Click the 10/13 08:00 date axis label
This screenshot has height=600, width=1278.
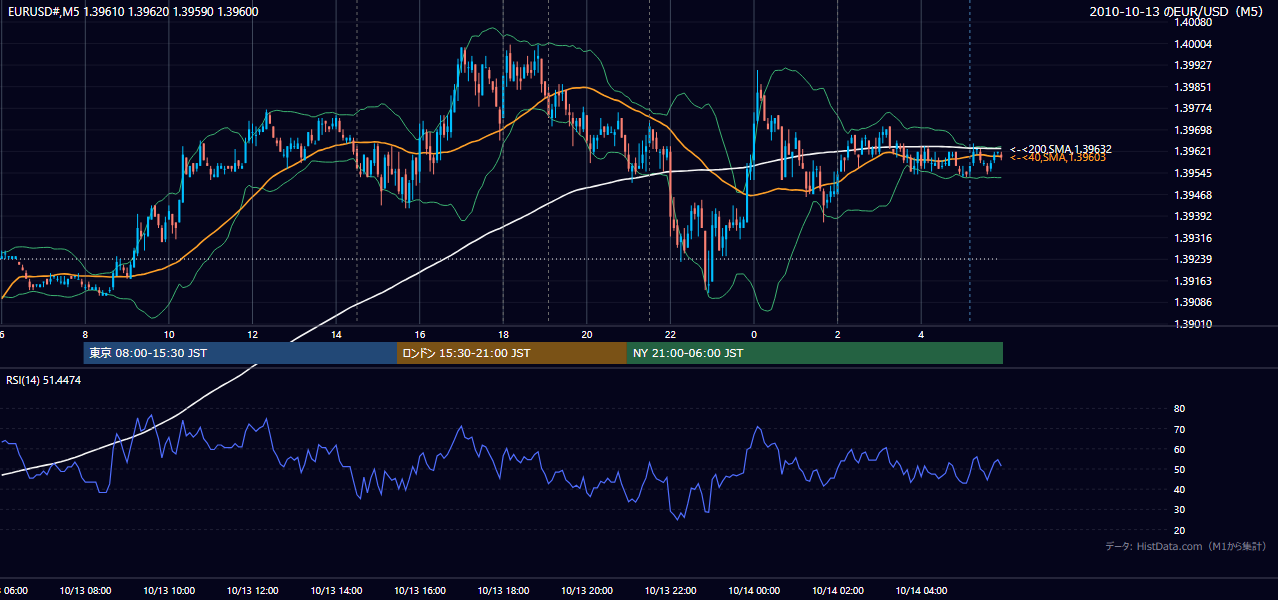click(85, 591)
